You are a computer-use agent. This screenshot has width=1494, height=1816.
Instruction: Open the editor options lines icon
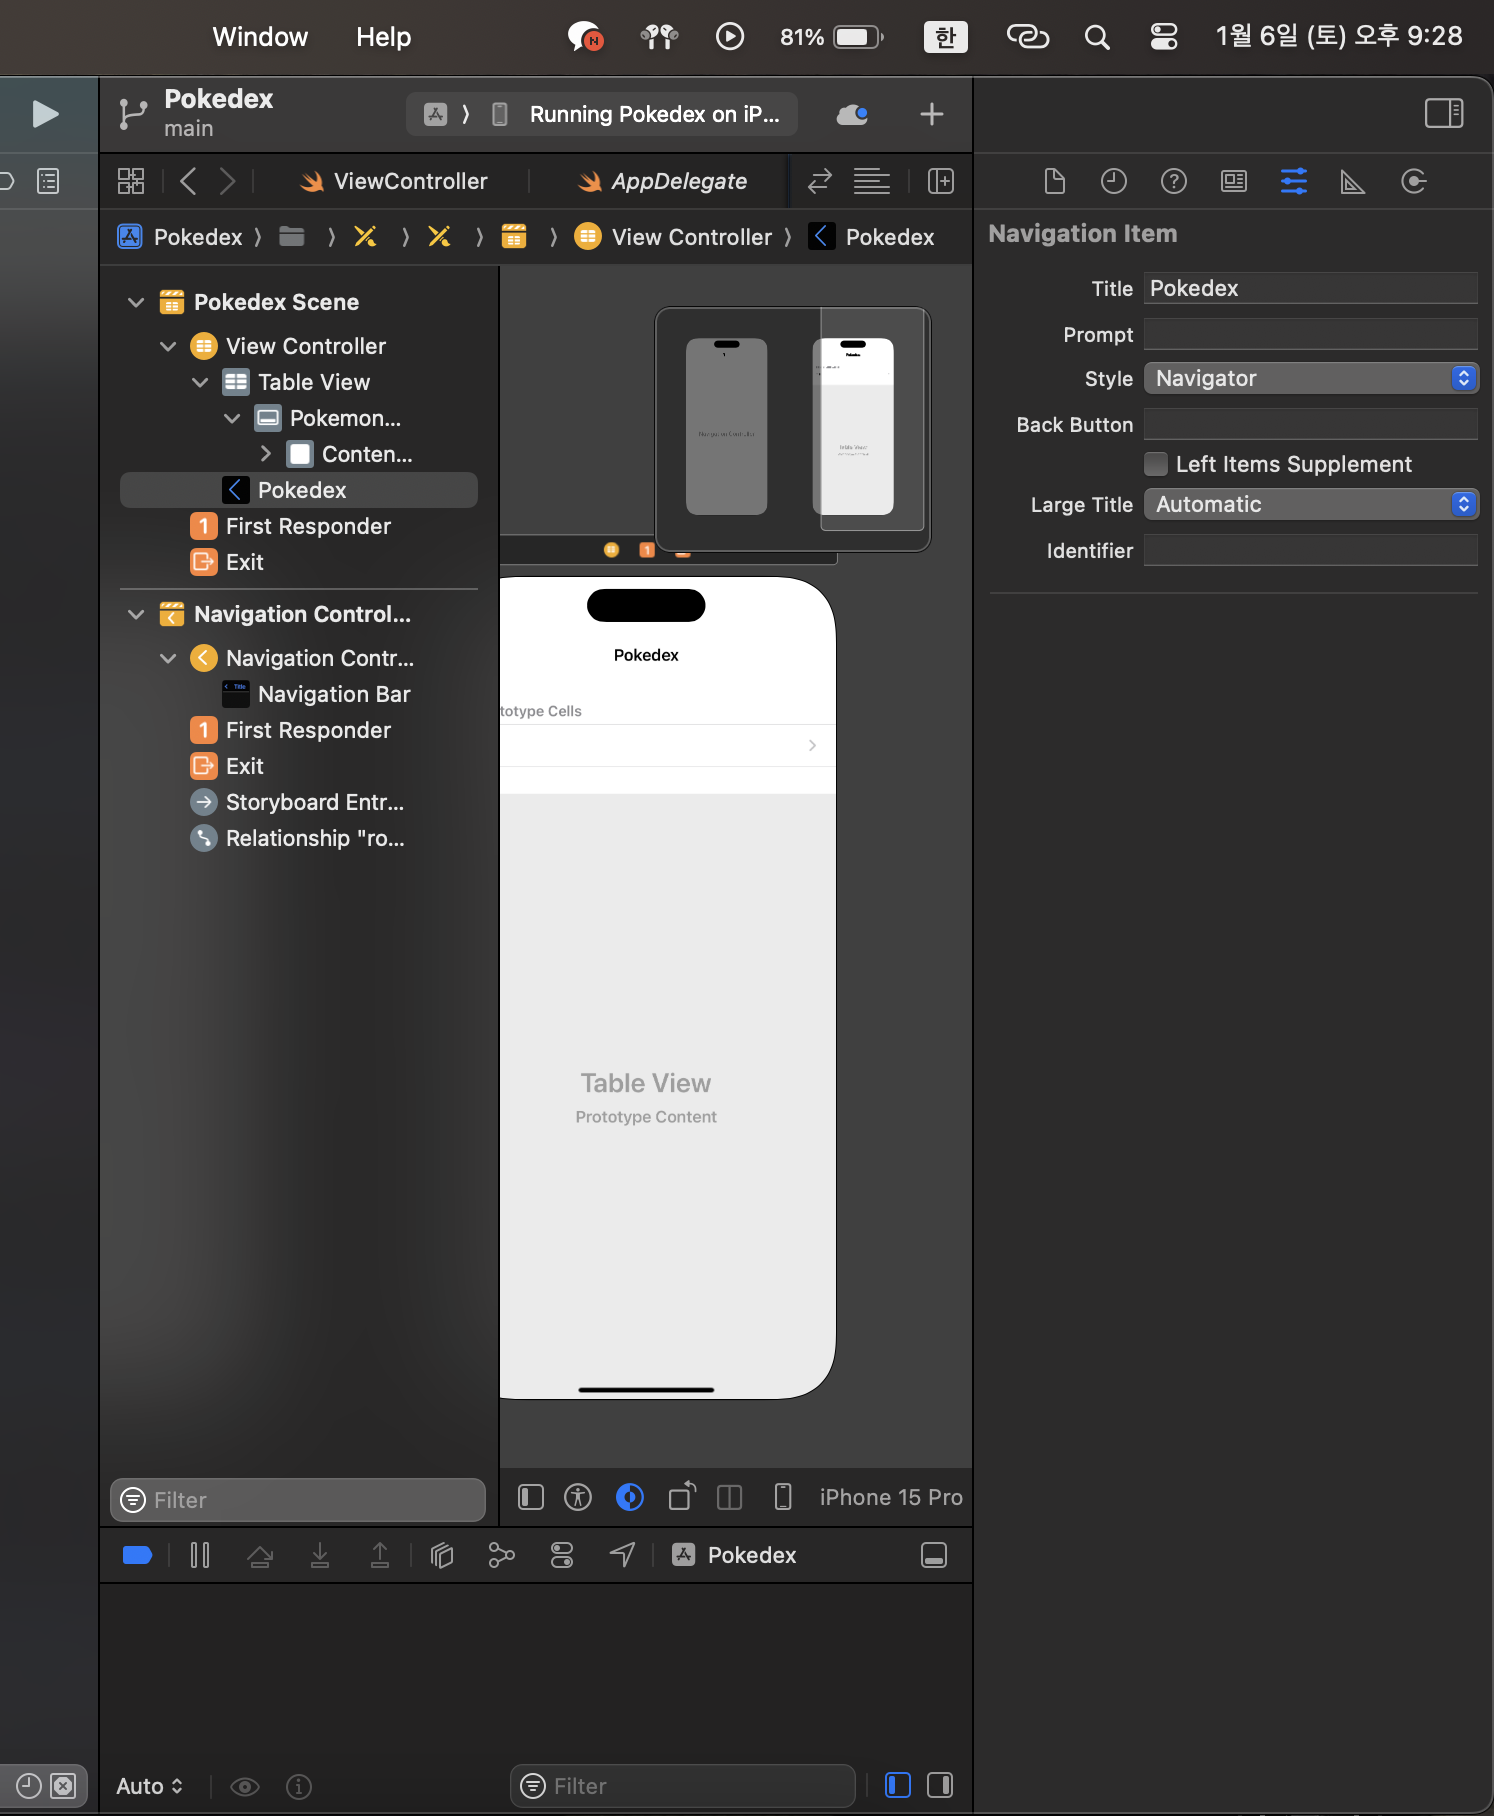click(871, 181)
